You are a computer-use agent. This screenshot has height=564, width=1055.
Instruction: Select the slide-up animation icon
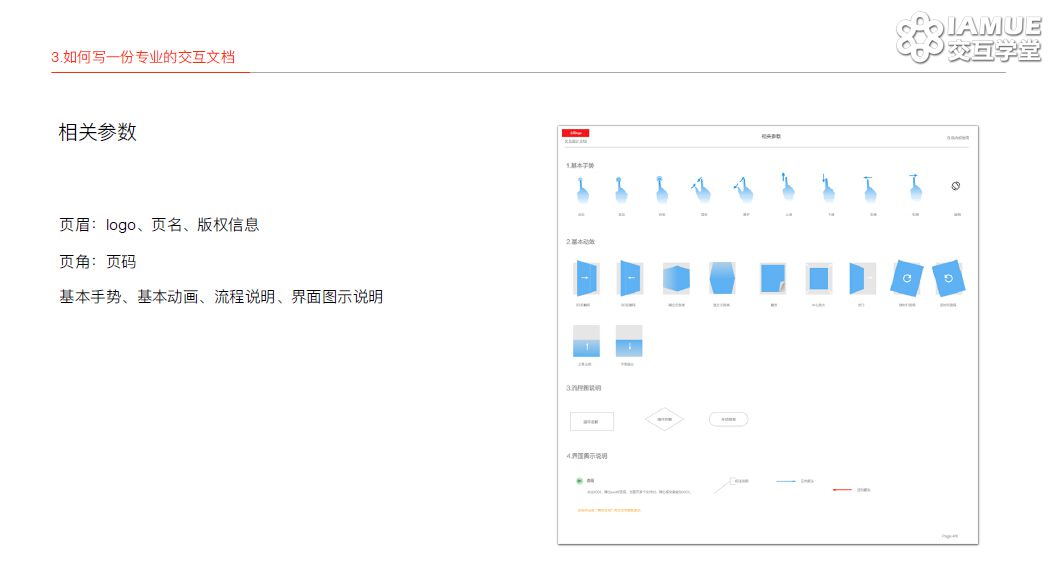pos(586,341)
